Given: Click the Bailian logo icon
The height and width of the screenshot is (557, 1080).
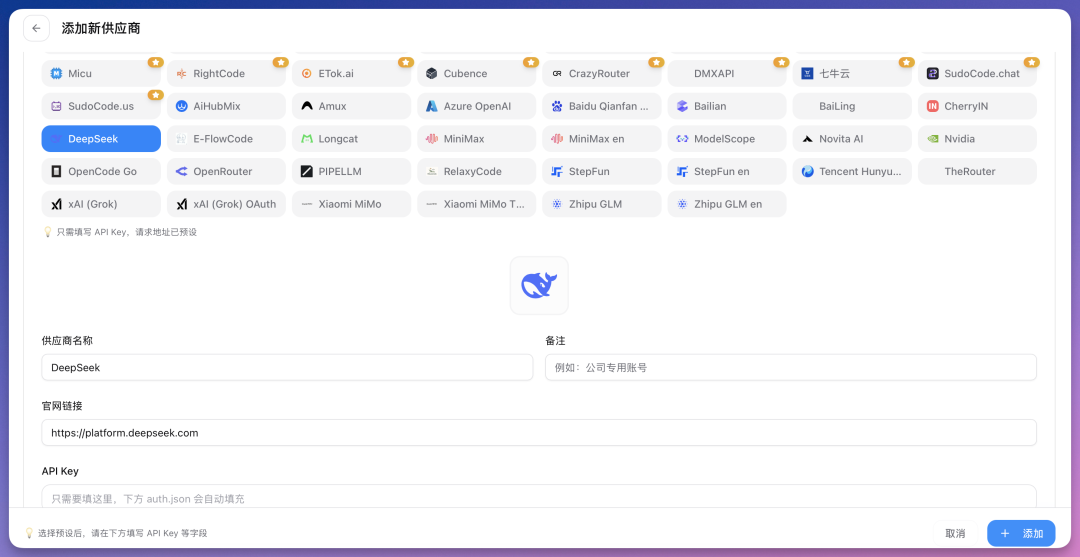Looking at the screenshot, I should coord(682,106).
